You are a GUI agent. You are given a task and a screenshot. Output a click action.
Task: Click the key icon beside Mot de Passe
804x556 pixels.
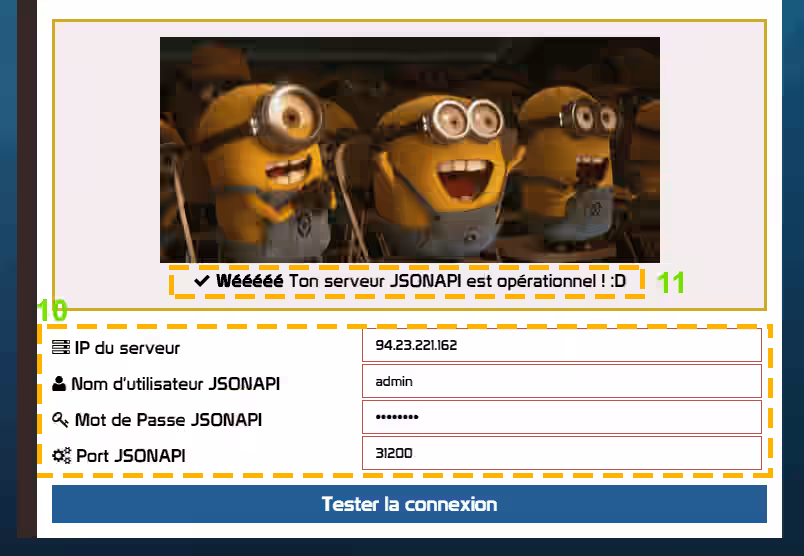[x=60, y=420]
